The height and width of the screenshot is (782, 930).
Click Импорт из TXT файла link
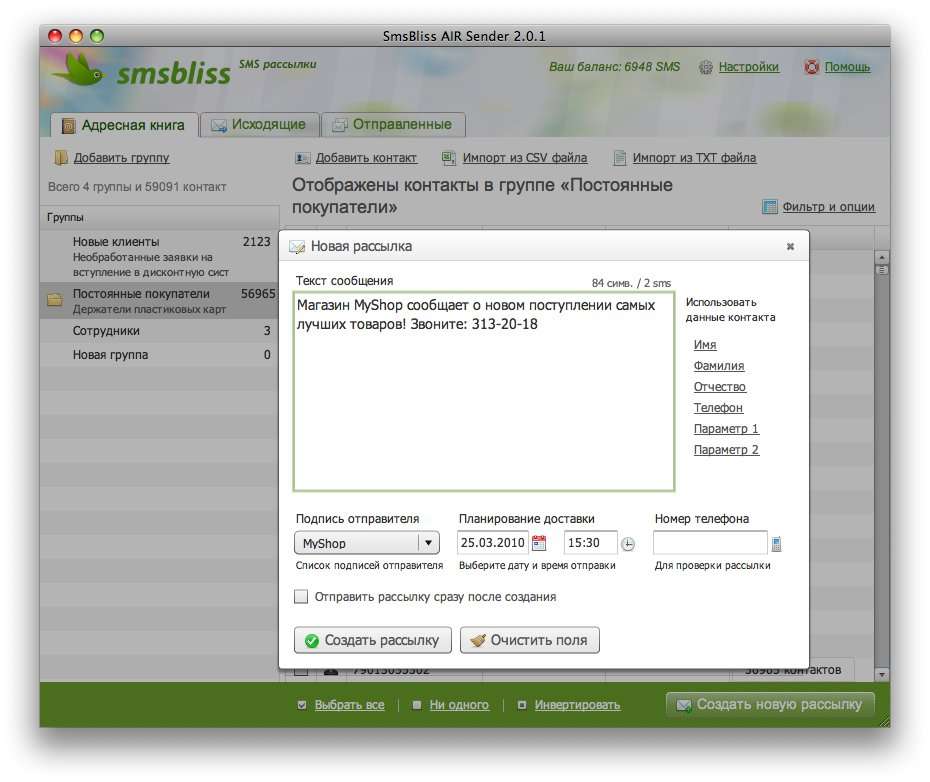pos(695,158)
